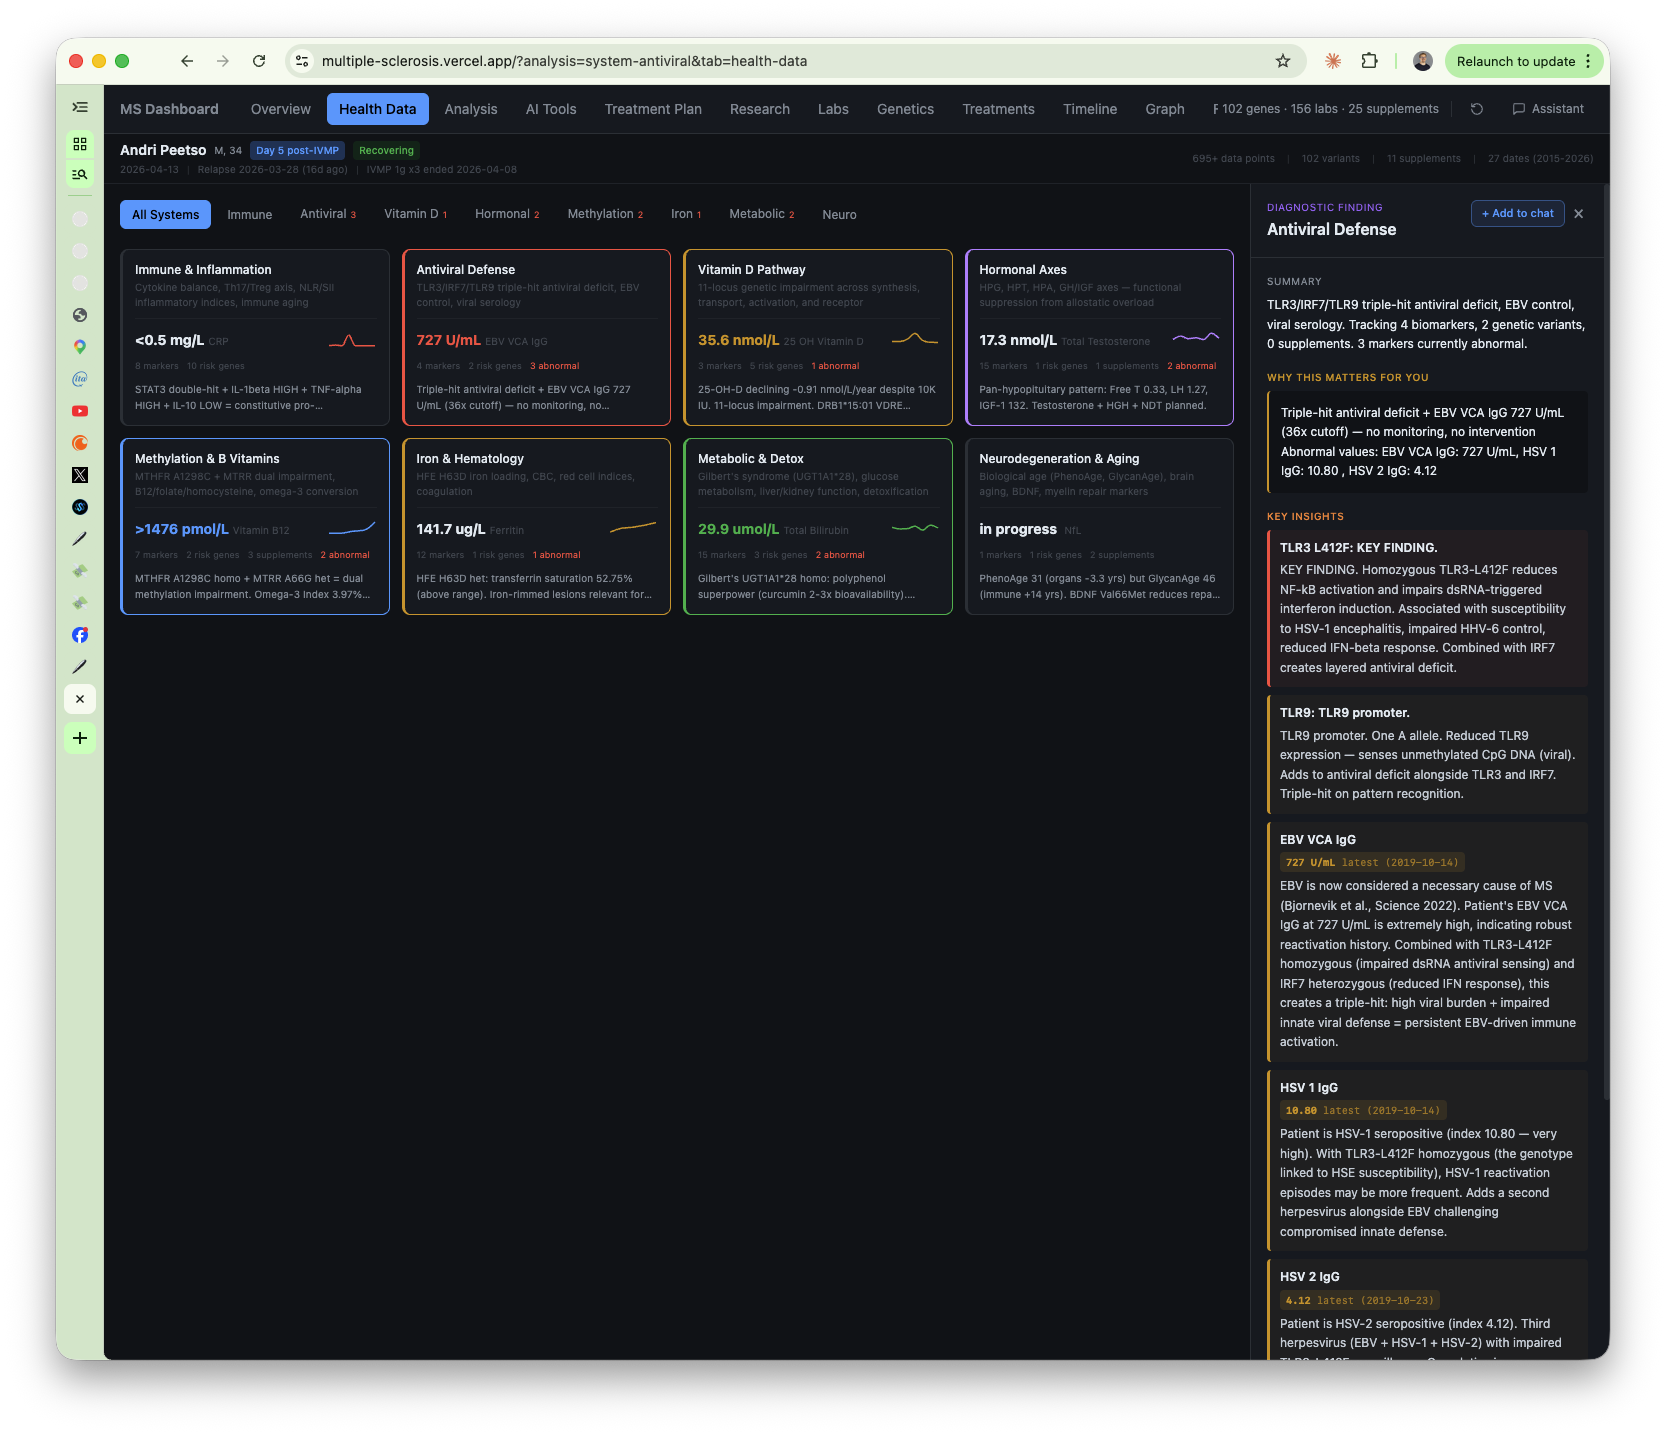Bookmark this page via the star icon
The height and width of the screenshot is (1434, 1666).
(x=1282, y=61)
